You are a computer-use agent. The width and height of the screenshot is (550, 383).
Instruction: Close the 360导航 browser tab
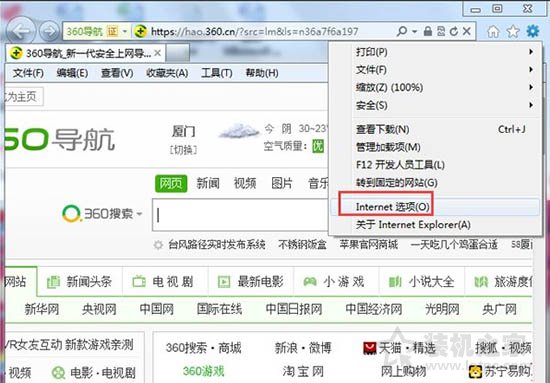pos(157,53)
